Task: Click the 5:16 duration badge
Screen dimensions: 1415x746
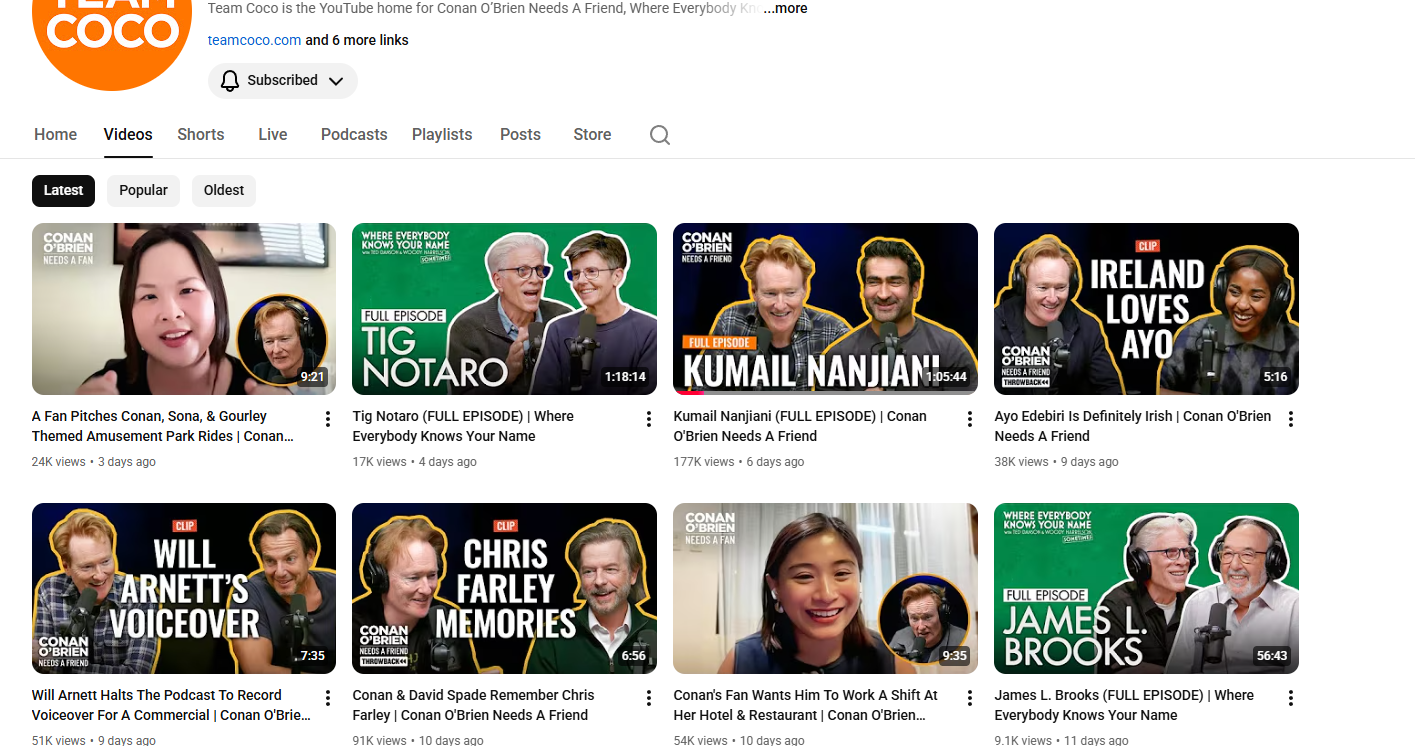Action: [1275, 377]
